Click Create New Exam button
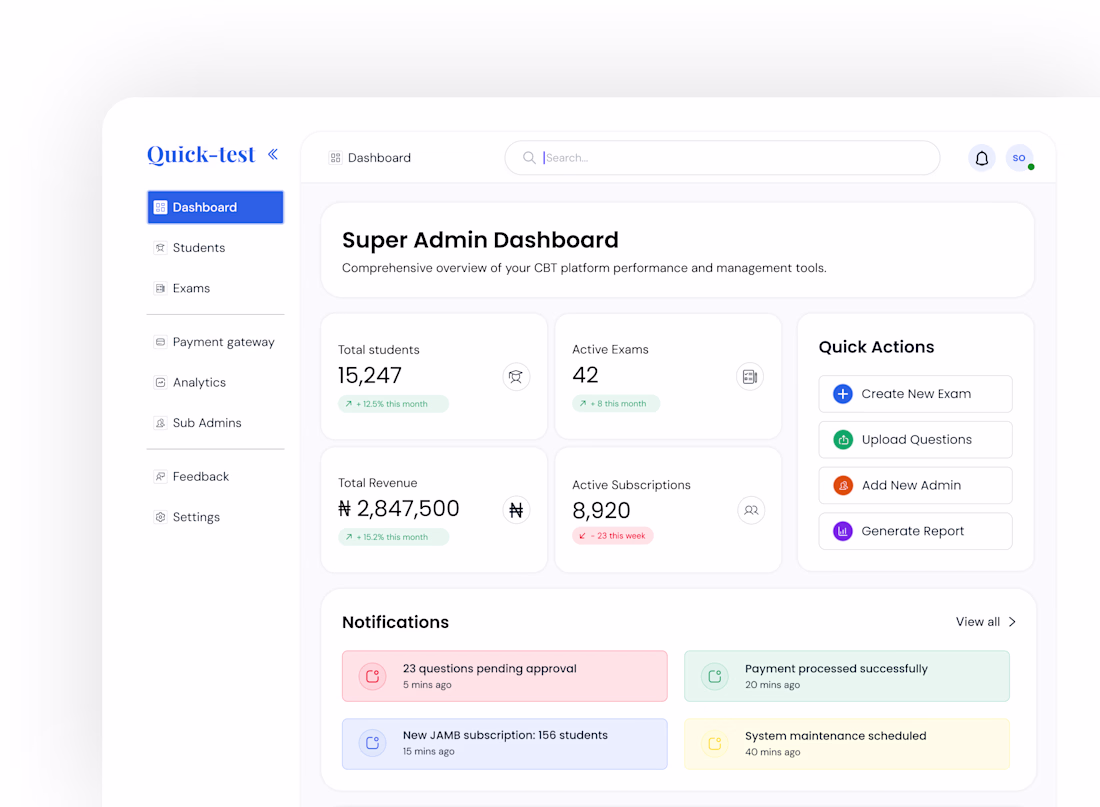The height and width of the screenshot is (807, 1100). pos(915,394)
